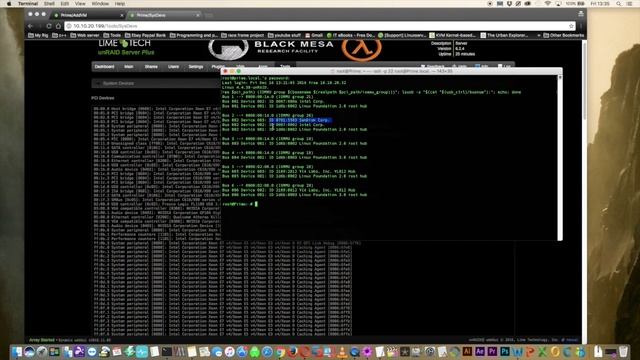Click the Chrome user profile icon
The image size is (640, 360).
pyautogui.click(x=581, y=14)
